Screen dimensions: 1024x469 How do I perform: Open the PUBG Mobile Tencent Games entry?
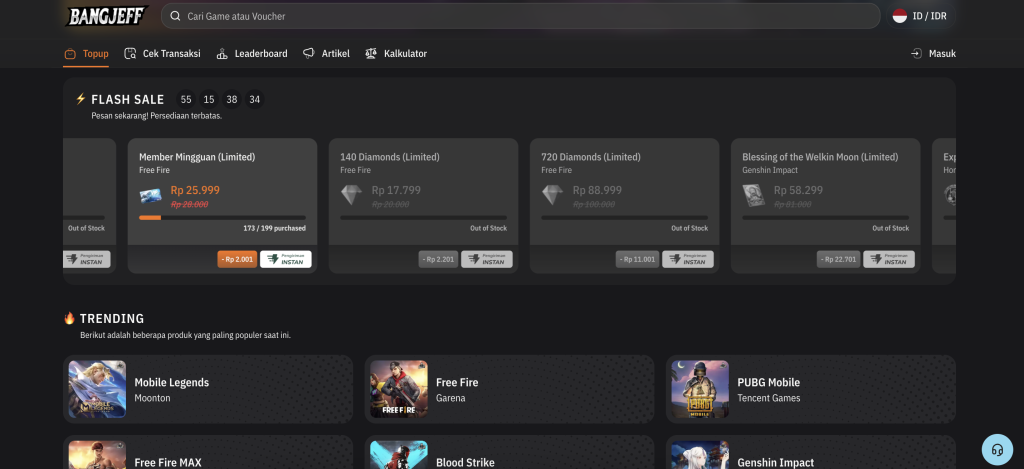pos(810,389)
